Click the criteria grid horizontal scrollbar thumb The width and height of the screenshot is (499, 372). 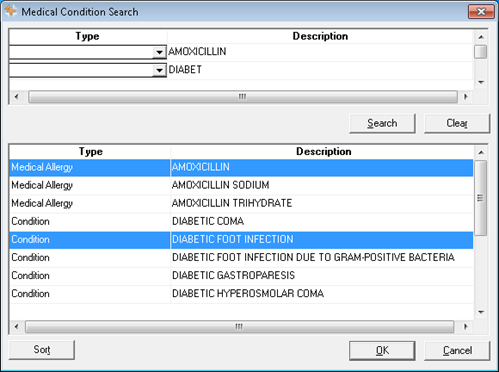tap(243, 97)
